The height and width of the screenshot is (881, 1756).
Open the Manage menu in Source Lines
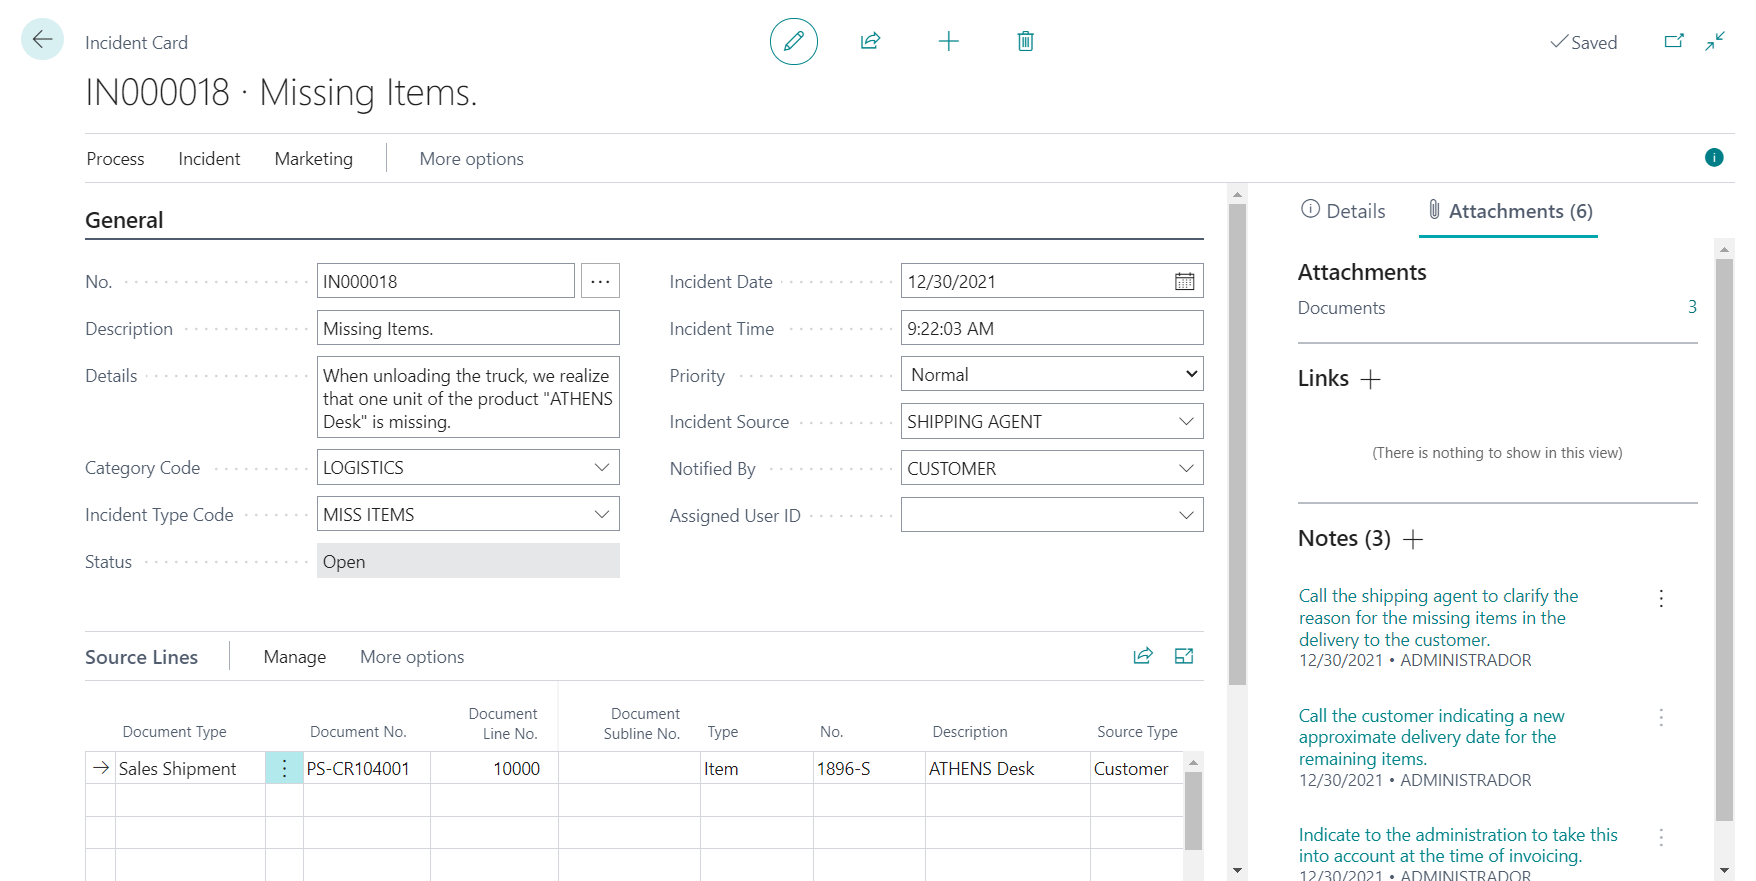click(x=294, y=657)
